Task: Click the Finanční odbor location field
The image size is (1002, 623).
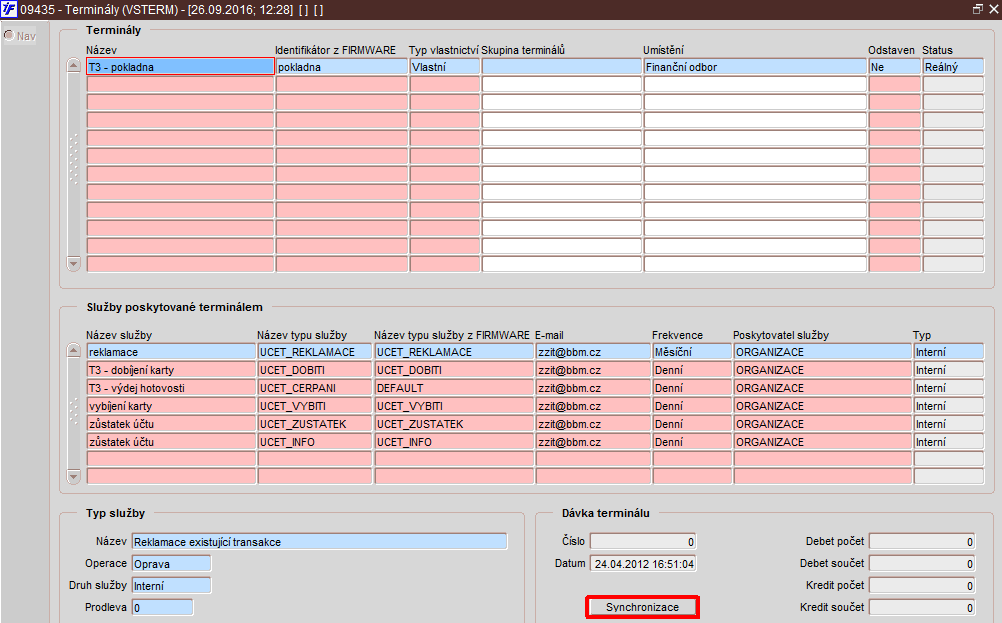Action: 755,66
